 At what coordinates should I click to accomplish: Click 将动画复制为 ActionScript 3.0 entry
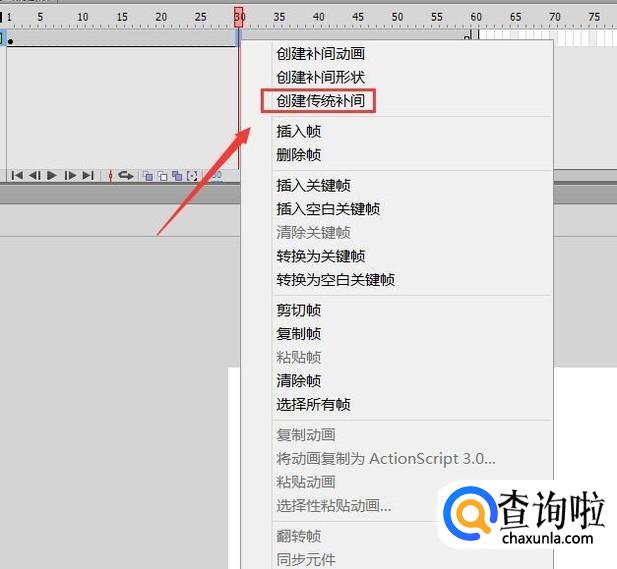click(x=386, y=458)
